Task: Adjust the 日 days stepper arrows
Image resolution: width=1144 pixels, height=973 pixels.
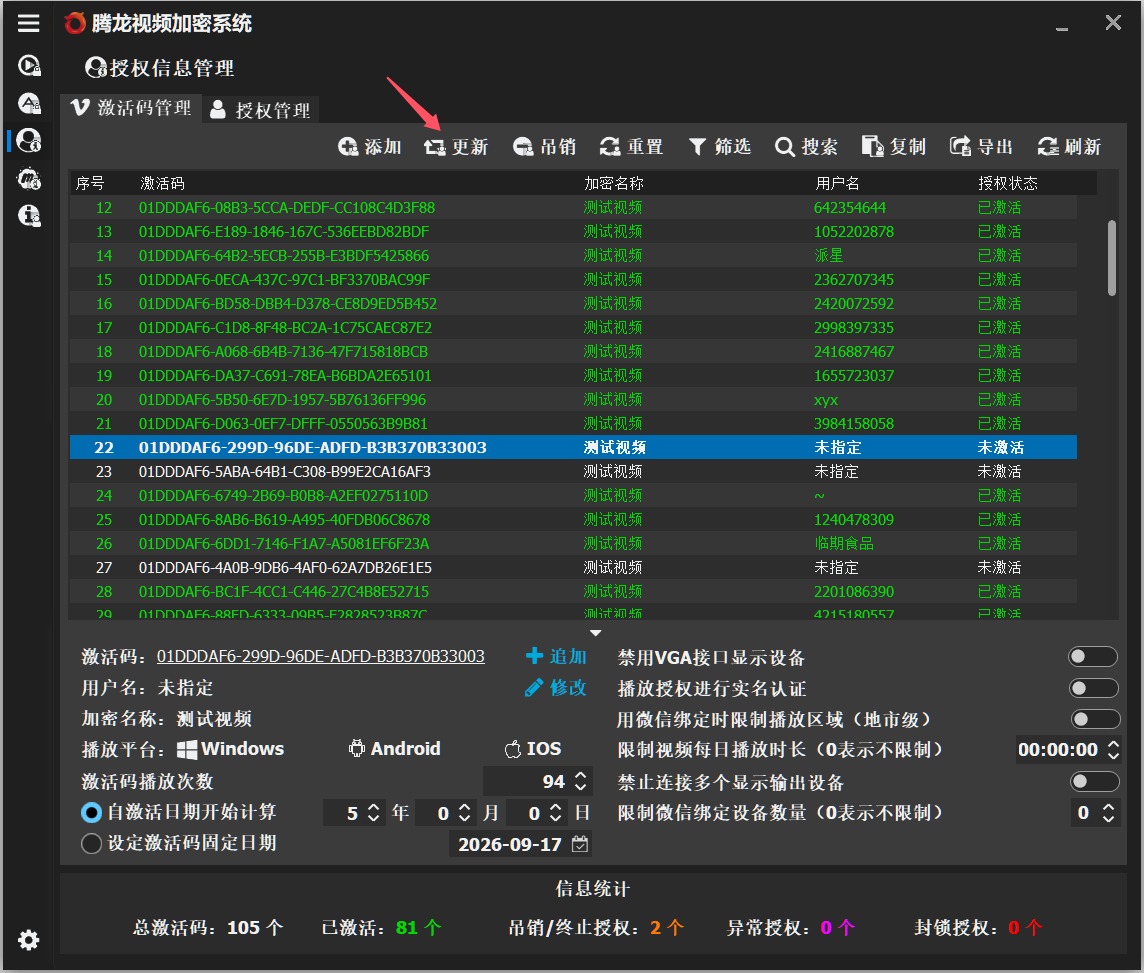Action: click(555, 813)
